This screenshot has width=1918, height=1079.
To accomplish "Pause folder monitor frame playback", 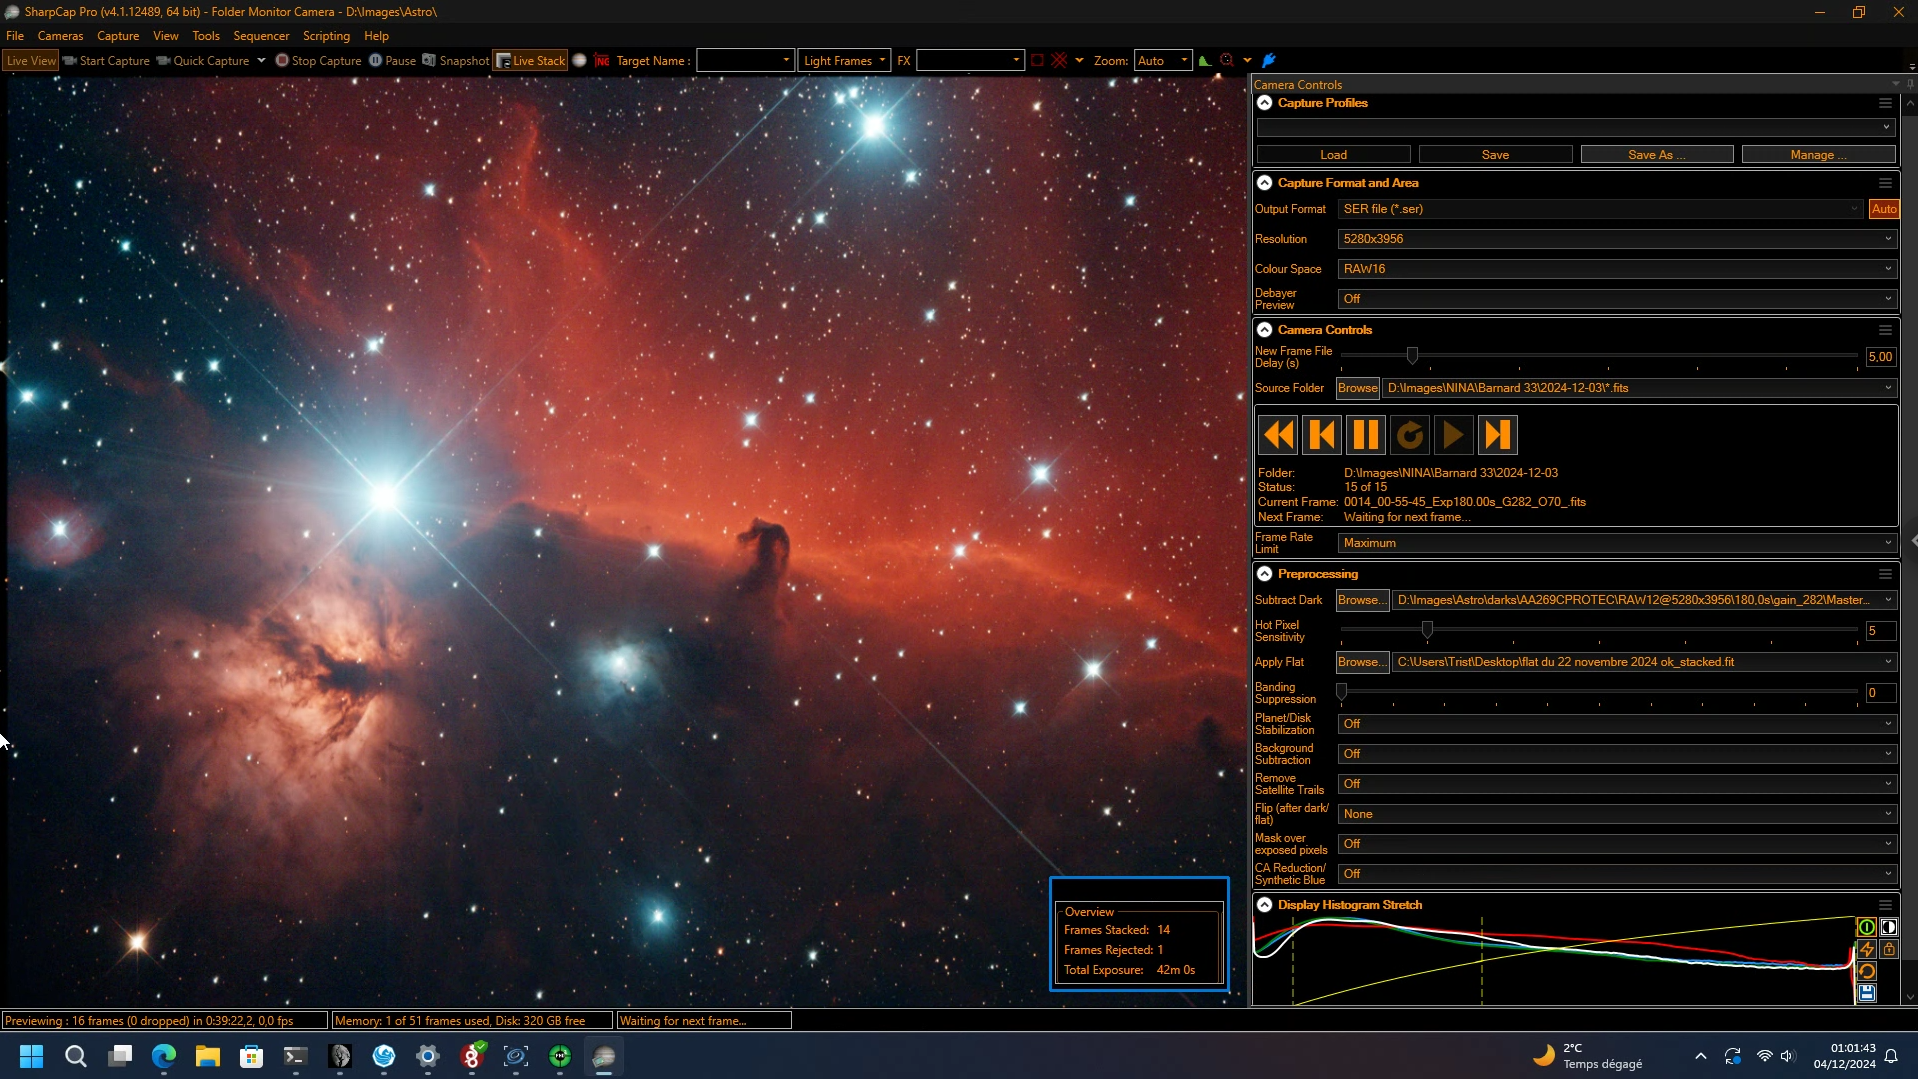I will click(1366, 435).
